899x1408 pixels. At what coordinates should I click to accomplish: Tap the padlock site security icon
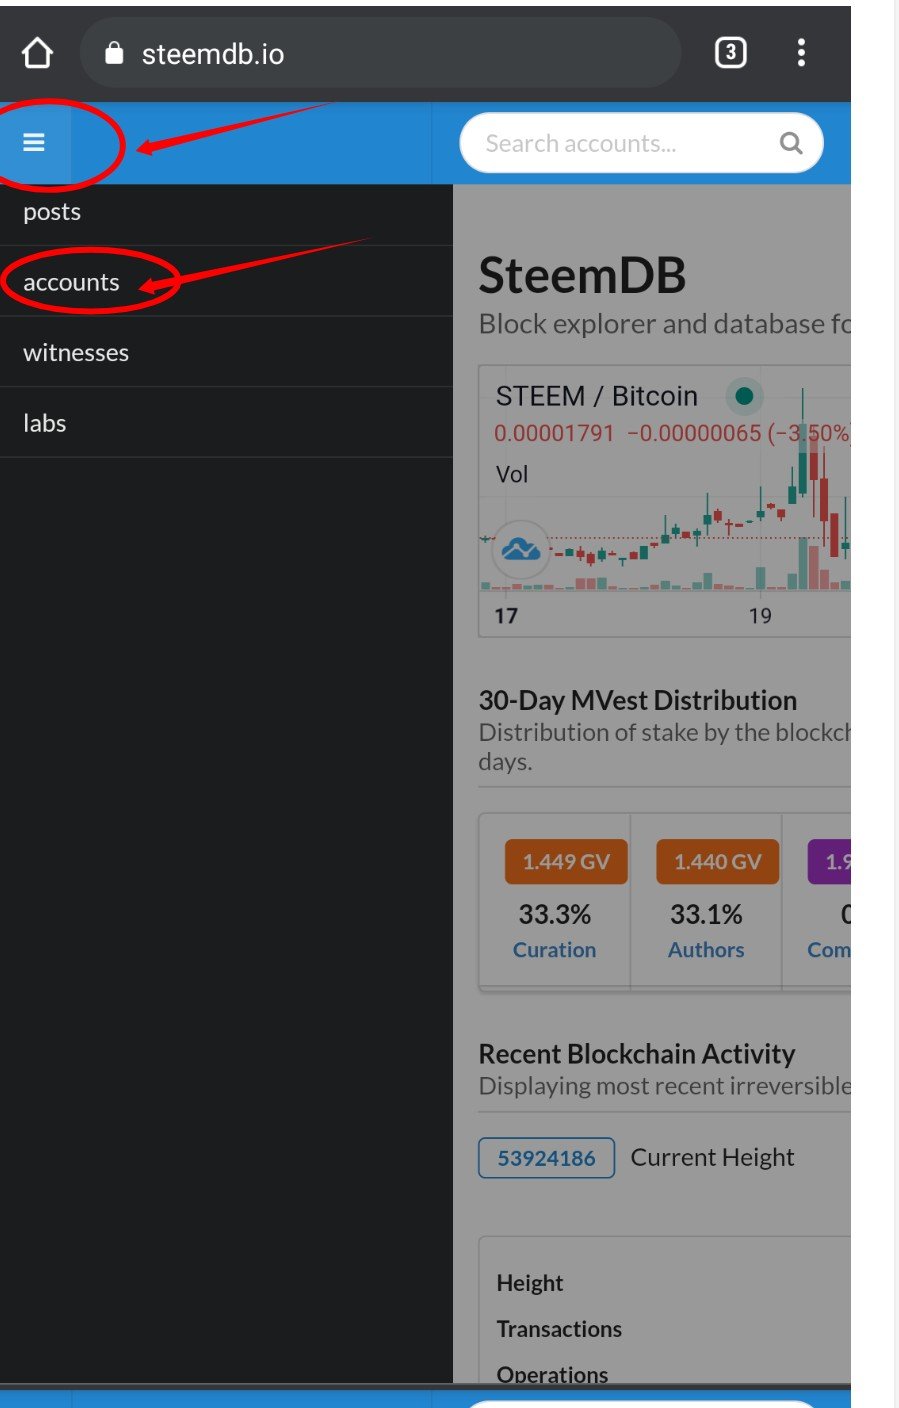click(x=115, y=53)
